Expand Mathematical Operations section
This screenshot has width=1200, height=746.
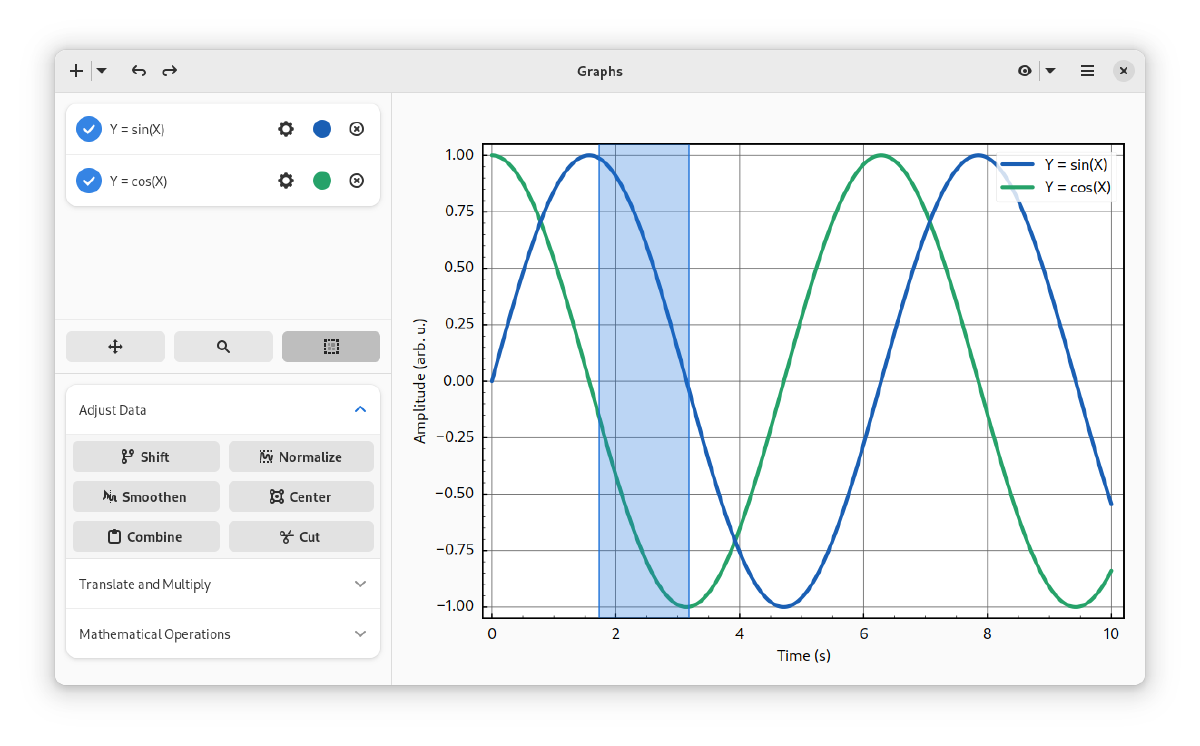click(x=361, y=634)
